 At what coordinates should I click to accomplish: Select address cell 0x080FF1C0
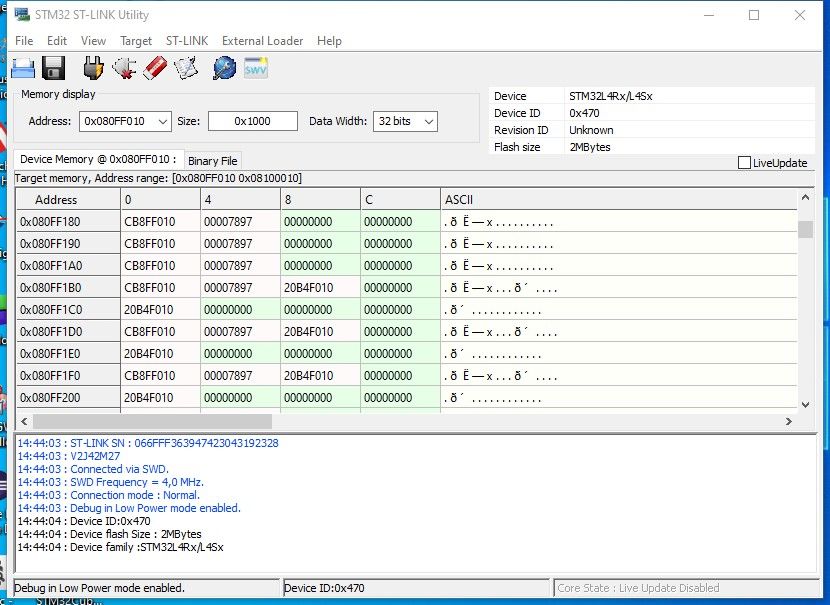68,310
